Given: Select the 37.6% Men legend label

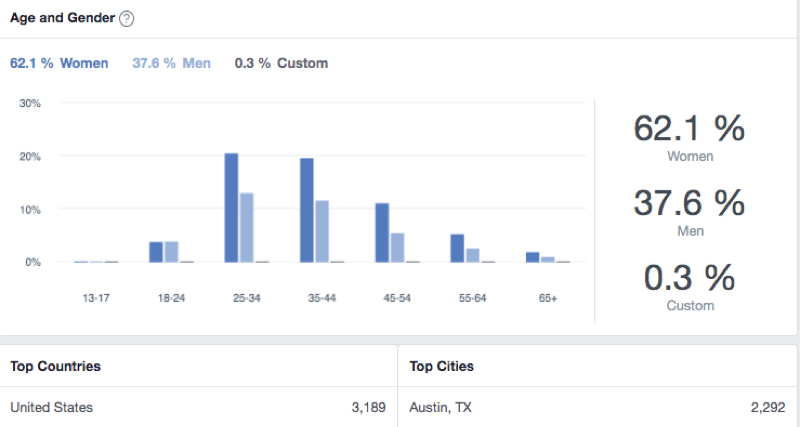Looking at the screenshot, I should tap(171, 63).
